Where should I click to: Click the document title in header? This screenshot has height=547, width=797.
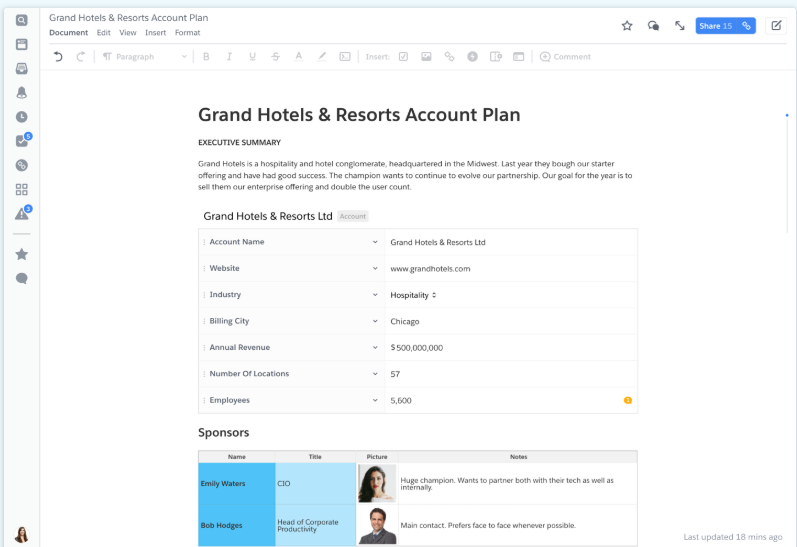129,18
